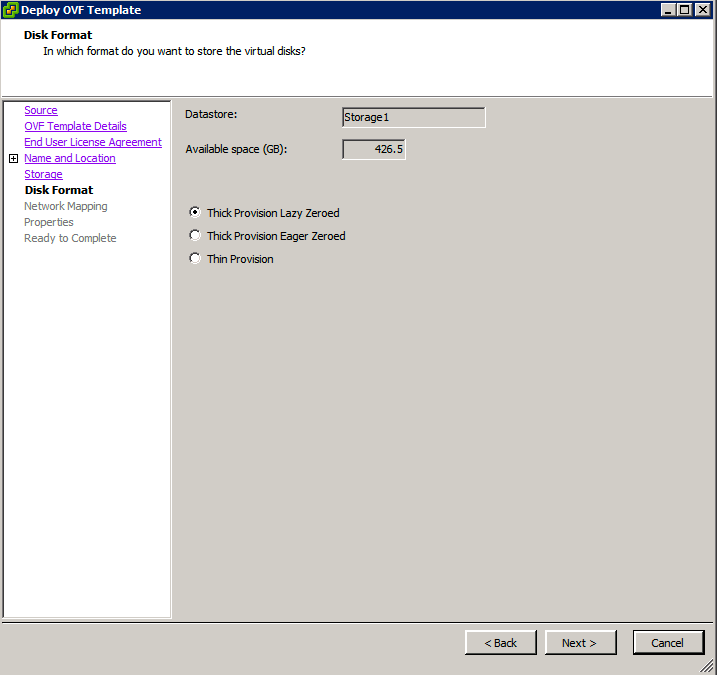
Task: Click the Available space field 426.5
Action: point(374,149)
